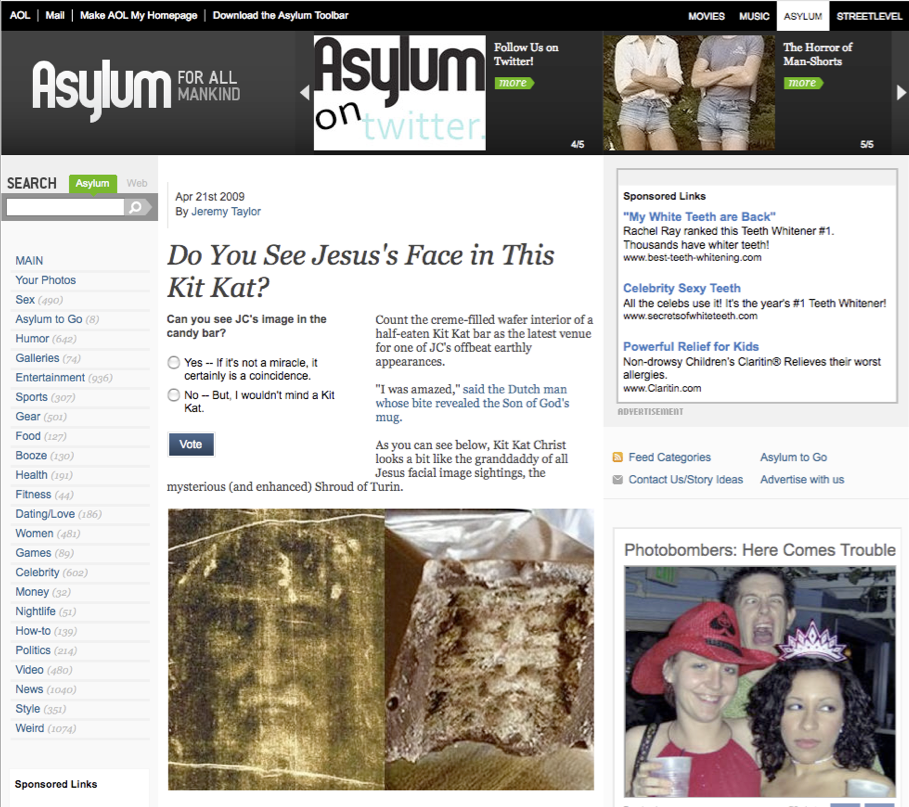Open the Streetlevel top navigation tab
The width and height of the screenshot is (909, 807).
click(x=869, y=16)
